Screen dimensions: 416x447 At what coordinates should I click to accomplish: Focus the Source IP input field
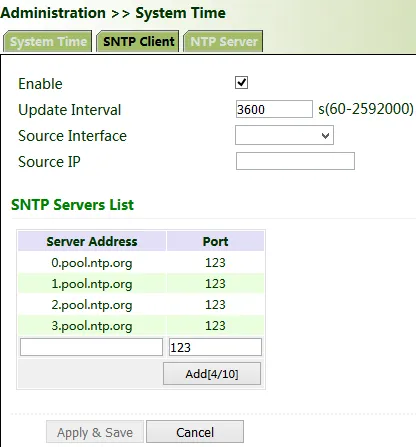(295, 161)
